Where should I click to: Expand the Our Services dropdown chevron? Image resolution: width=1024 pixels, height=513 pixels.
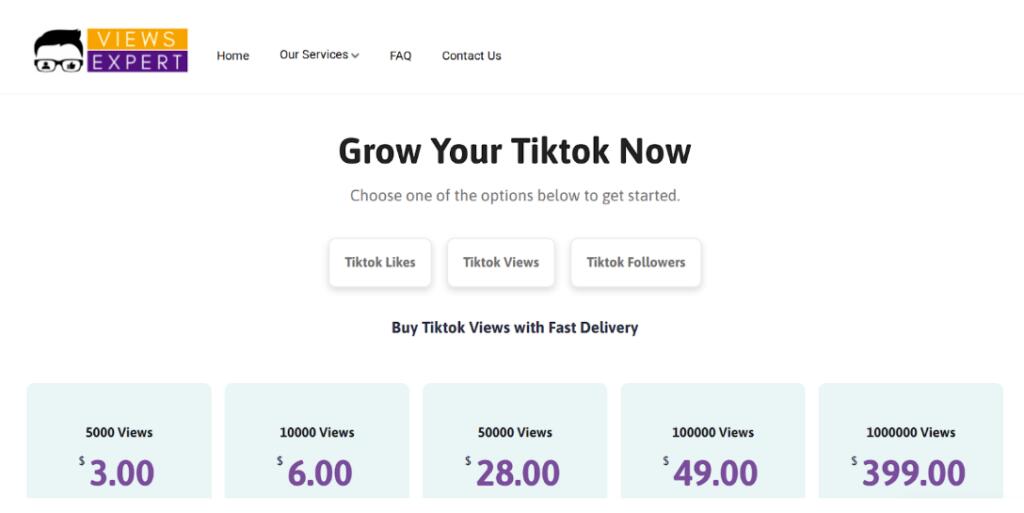(x=355, y=56)
